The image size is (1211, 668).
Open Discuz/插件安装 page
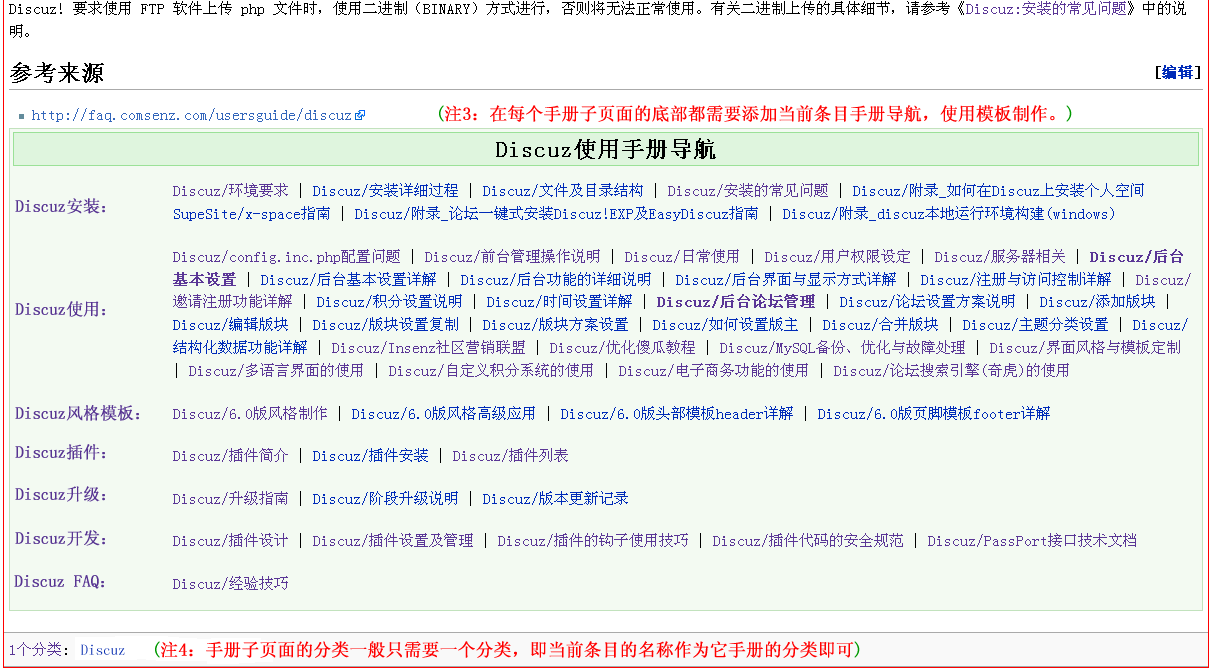pyautogui.click(x=370, y=455)
